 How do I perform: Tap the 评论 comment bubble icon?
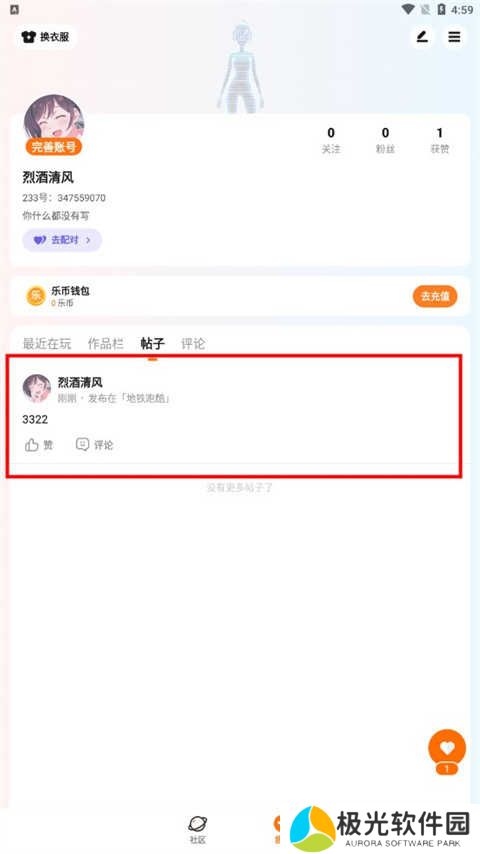82,444
